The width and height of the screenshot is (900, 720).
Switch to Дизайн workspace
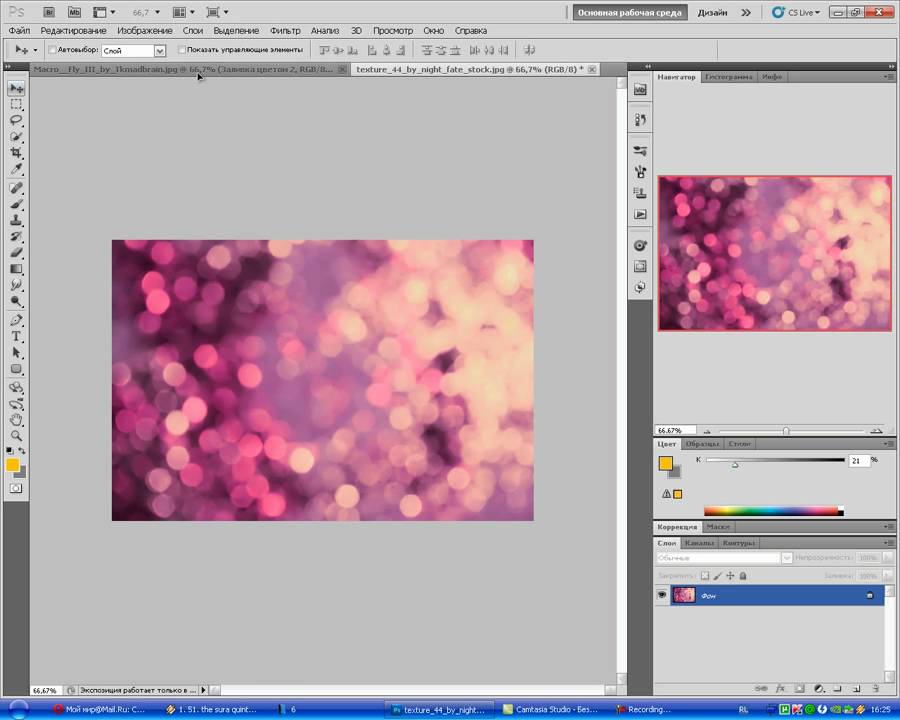coord(712,13)
